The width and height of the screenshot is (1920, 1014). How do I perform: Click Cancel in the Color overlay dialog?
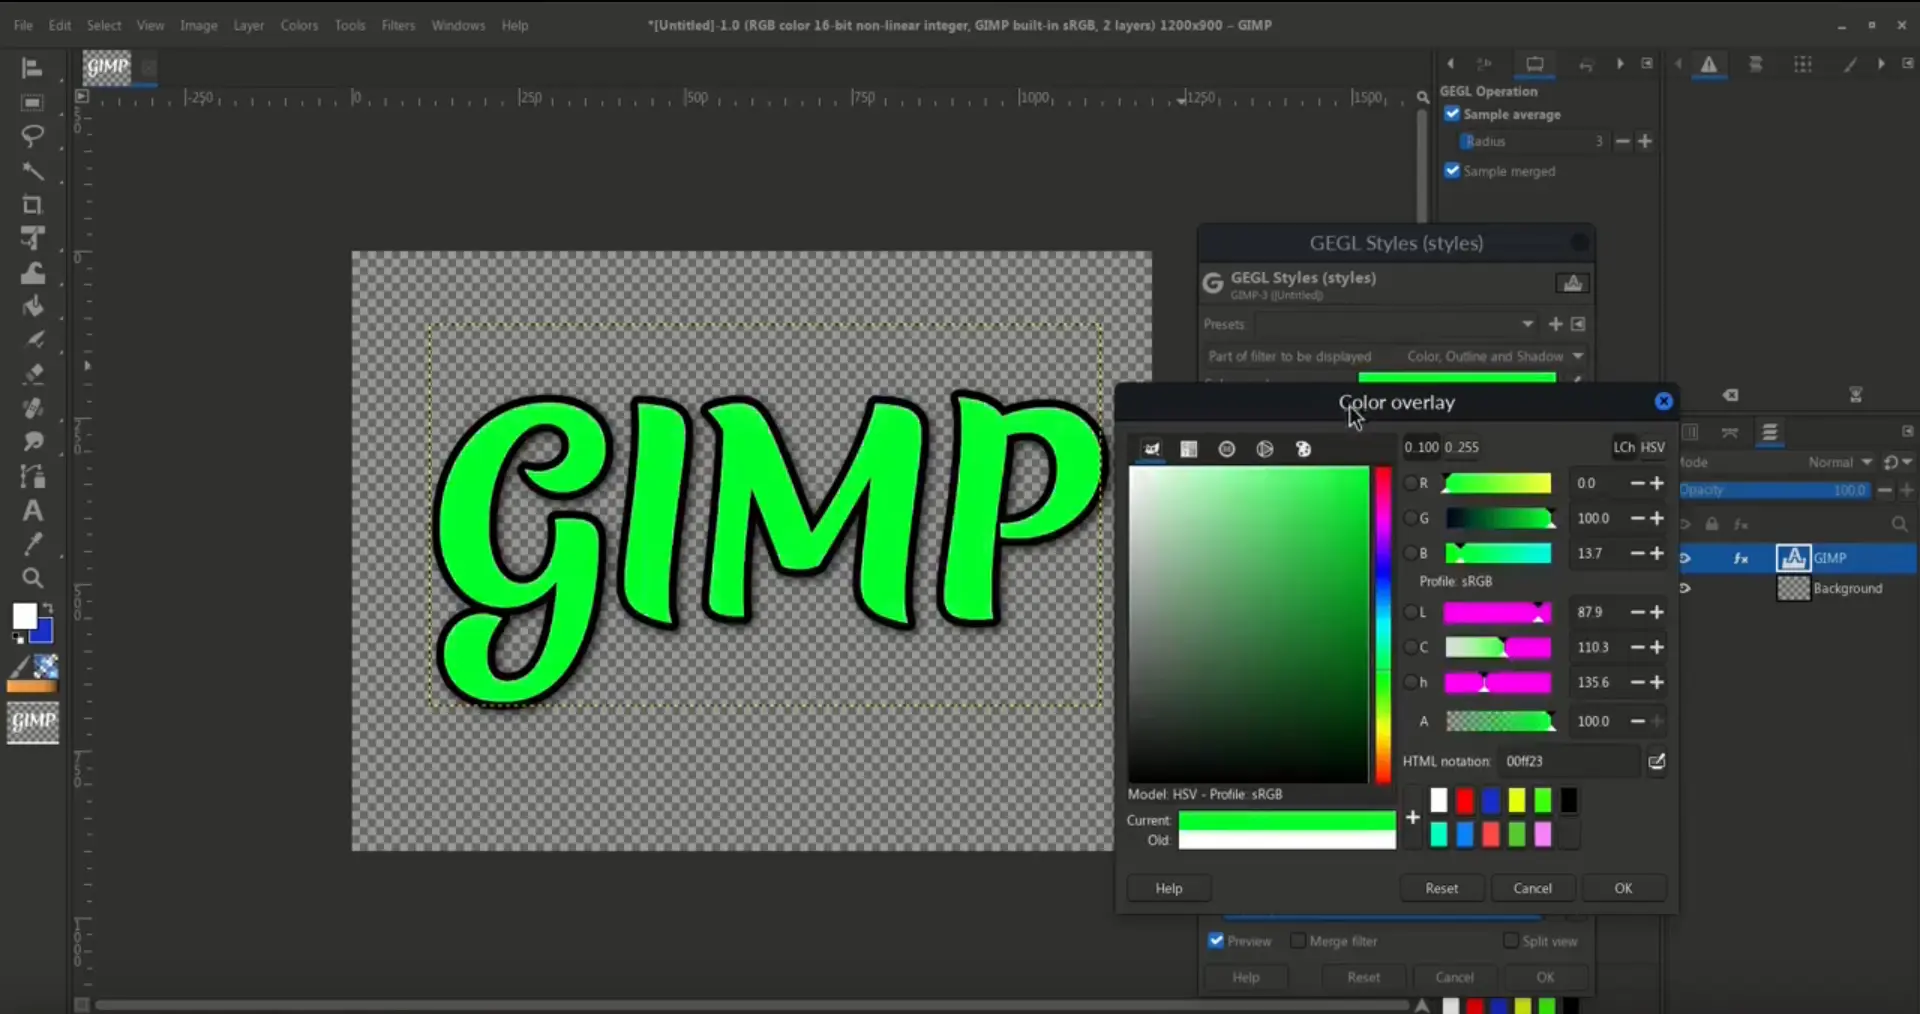point(1532,888)
